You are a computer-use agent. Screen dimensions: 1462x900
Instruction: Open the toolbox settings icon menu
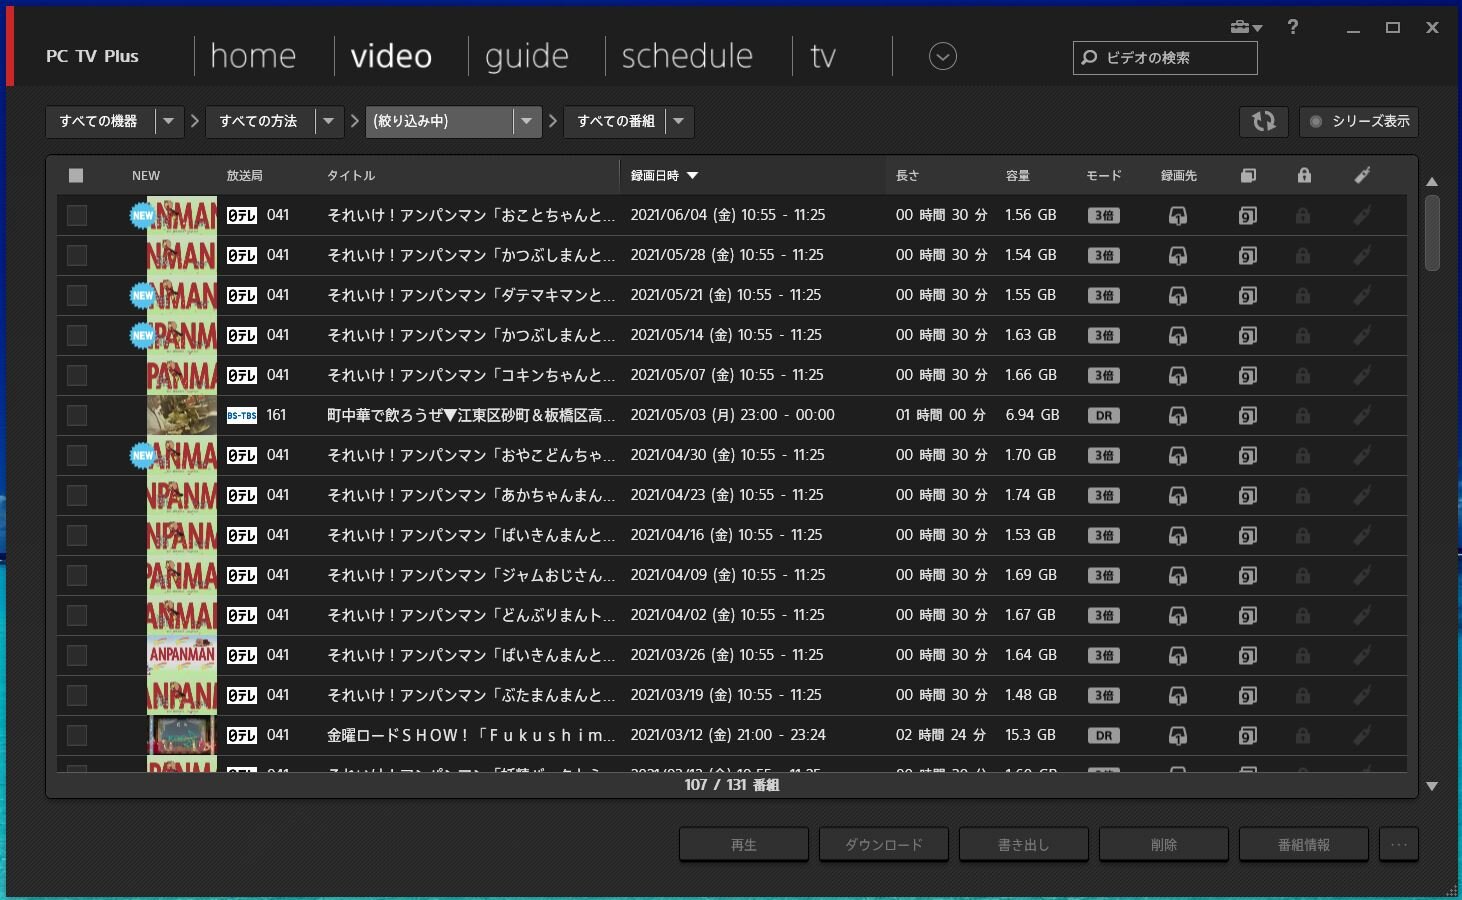point(1246,27)
